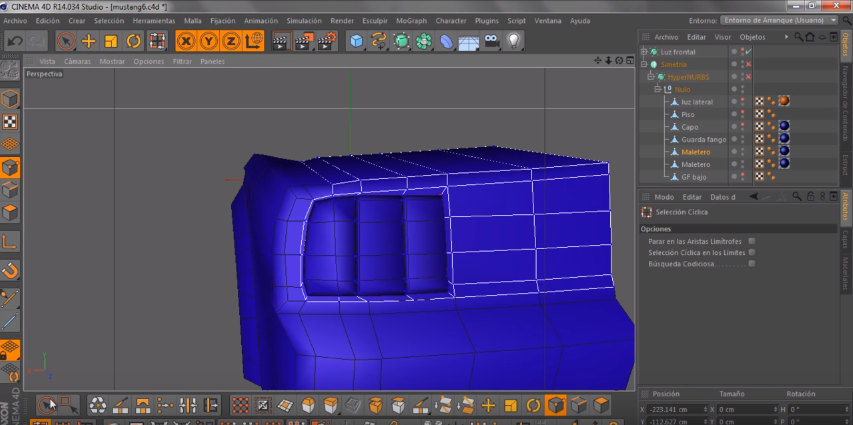Toggle visibility dots for Piso

click(742, 114)
